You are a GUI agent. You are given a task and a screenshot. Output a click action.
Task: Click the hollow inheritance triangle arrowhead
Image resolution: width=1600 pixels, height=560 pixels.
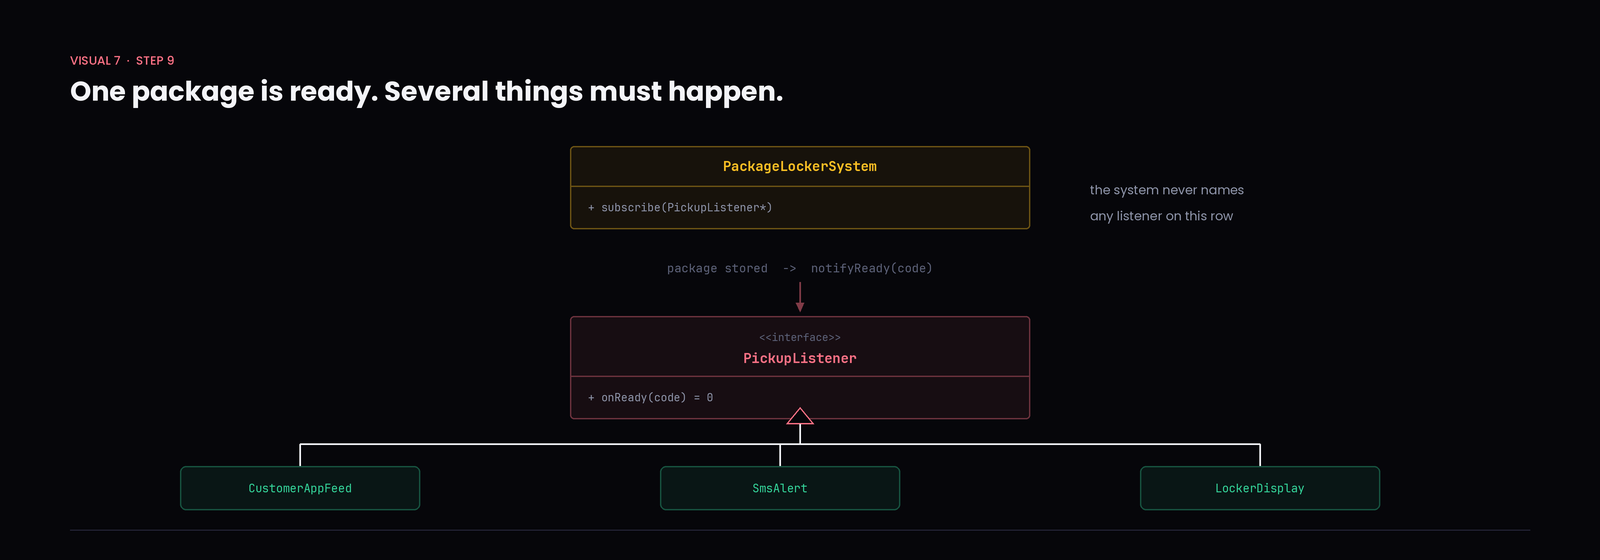point(800,416)
